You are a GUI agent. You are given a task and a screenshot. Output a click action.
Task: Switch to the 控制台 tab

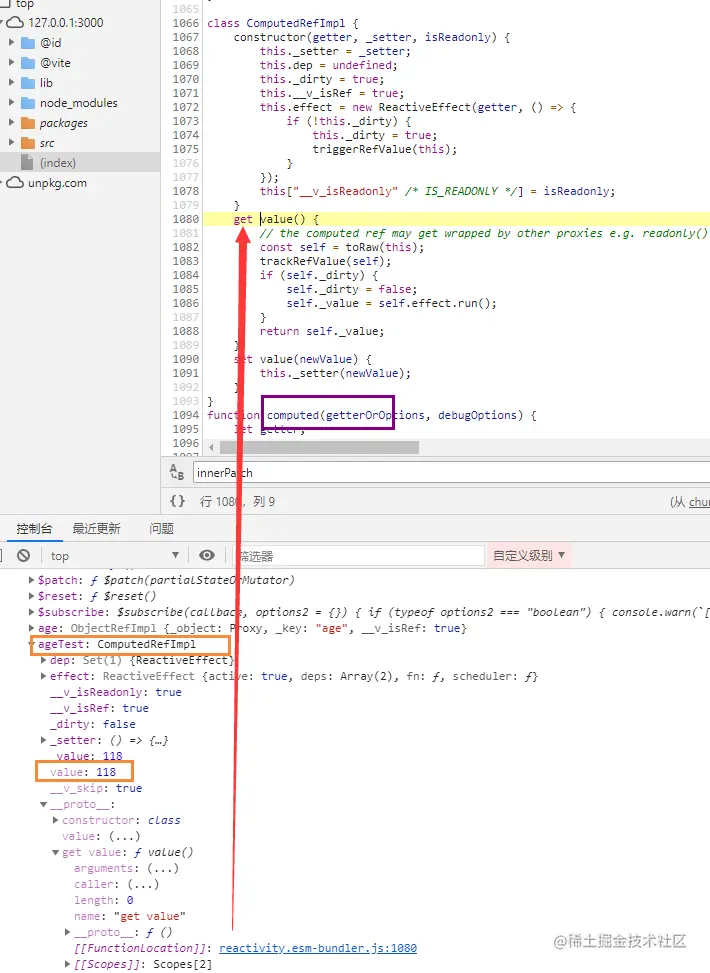[34, 528]
